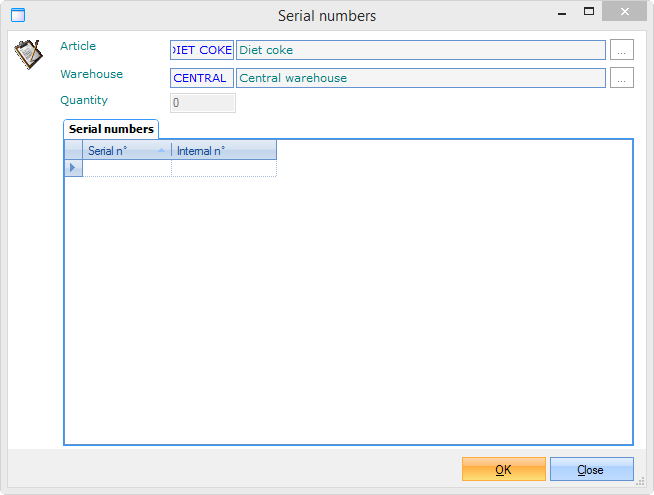The width and height of the screenshot is (654, 495).
Task: Click the window system menu icon
Action: point(17,15)
